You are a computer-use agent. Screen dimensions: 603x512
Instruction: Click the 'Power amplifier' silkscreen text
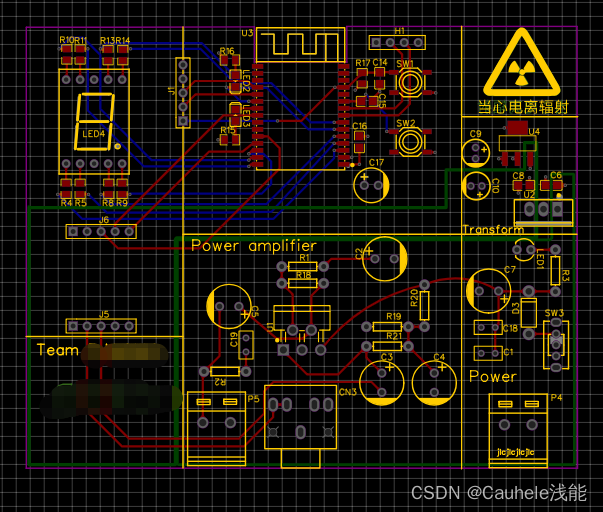(254, 245)
